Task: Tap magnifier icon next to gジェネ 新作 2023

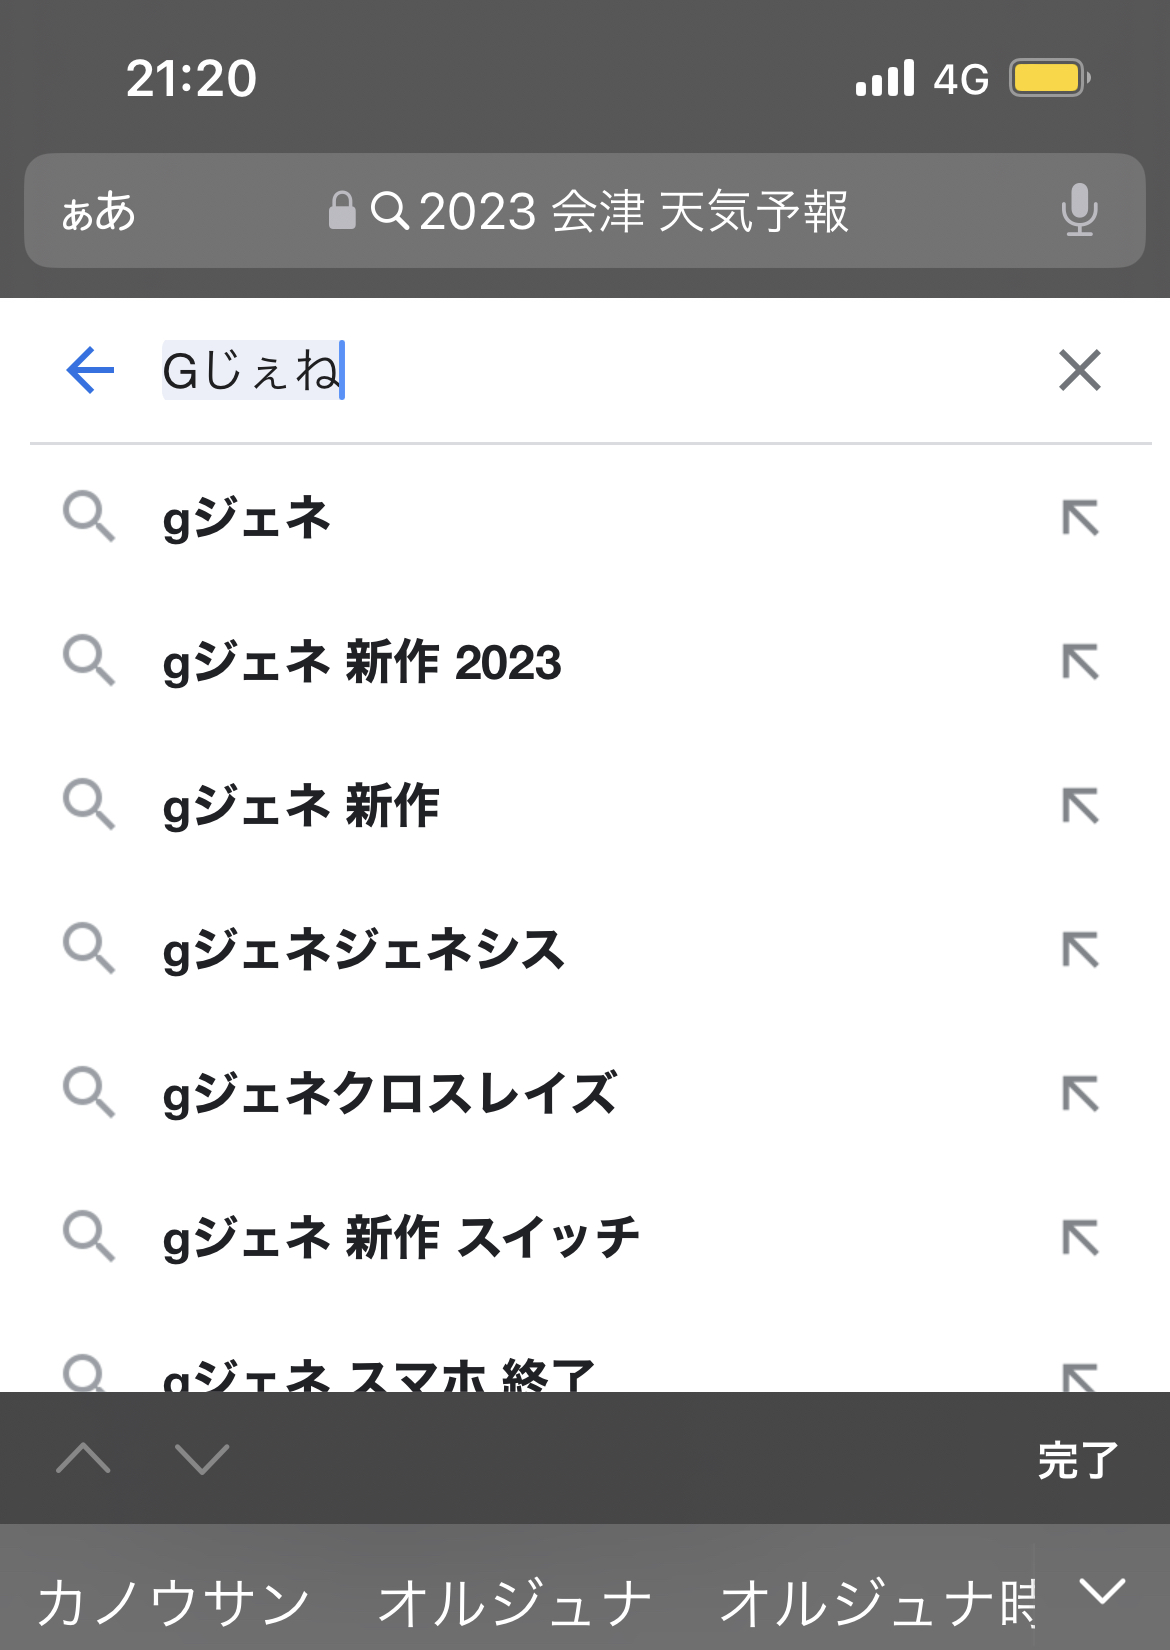Action: [x=89, y=661]
